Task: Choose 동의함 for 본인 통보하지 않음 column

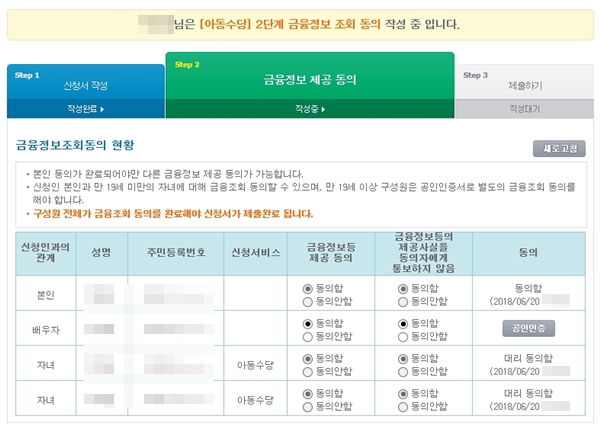Action: tap(403, 287)
